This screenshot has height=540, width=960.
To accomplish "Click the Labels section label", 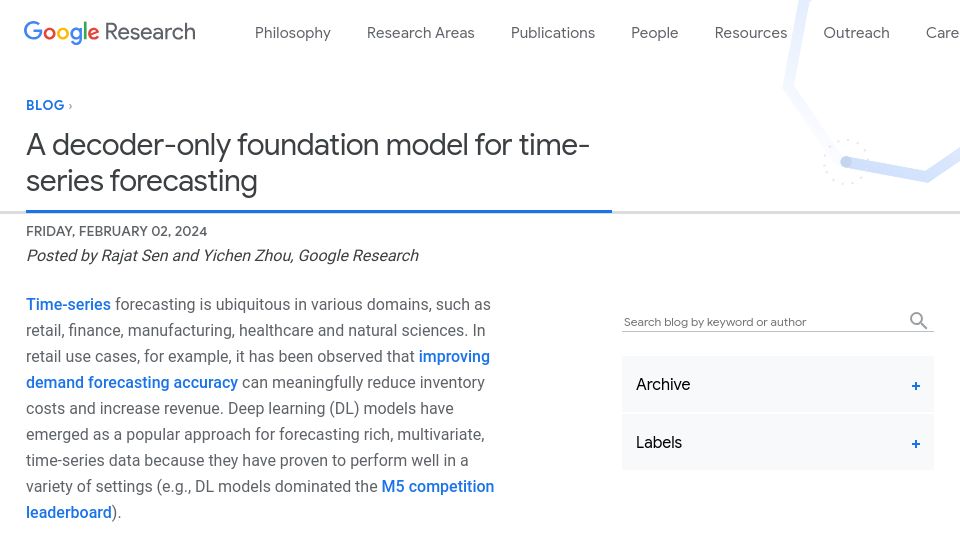I will point(659,443).
